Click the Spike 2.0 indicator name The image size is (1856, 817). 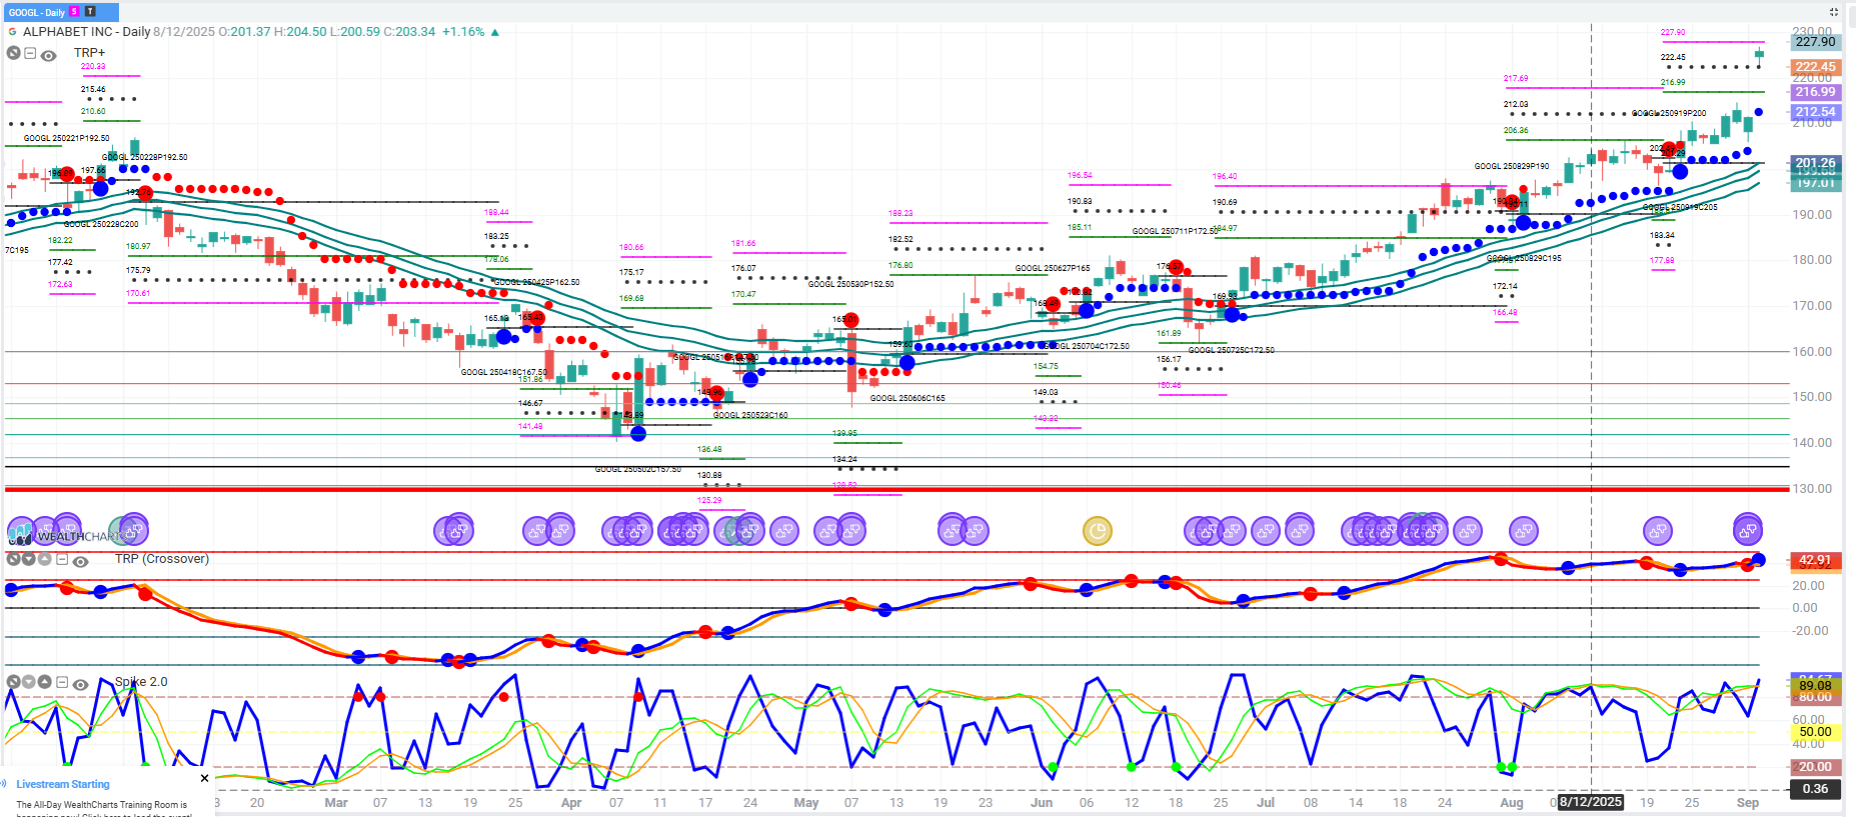[x=141, y=682]
